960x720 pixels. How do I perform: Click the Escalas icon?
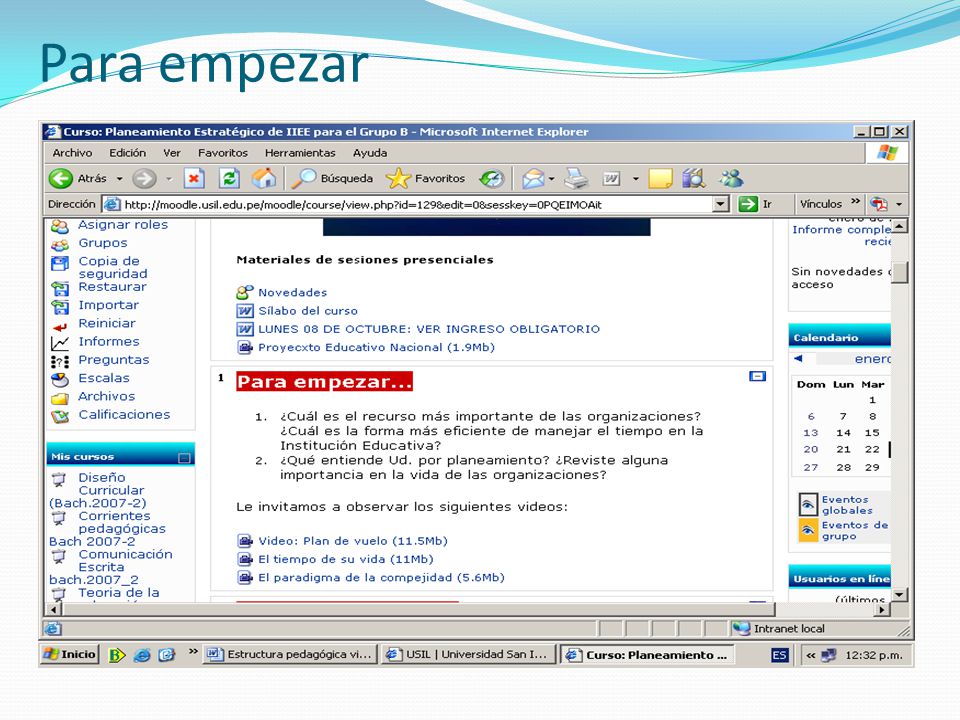point(59,380)
